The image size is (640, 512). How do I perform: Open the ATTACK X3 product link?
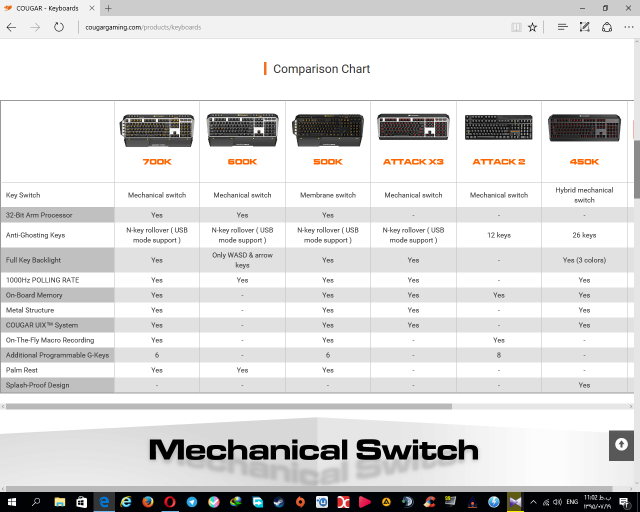413,161
